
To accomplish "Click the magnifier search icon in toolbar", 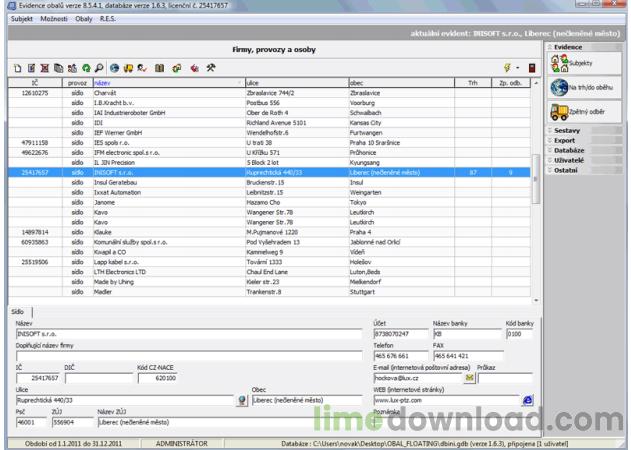I will (99, 68).
